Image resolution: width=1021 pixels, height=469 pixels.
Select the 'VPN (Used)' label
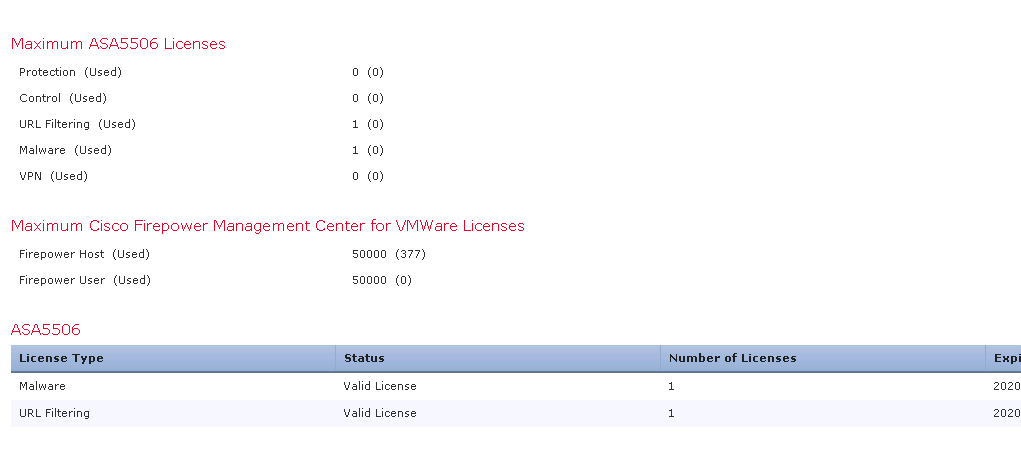[53, 177]
